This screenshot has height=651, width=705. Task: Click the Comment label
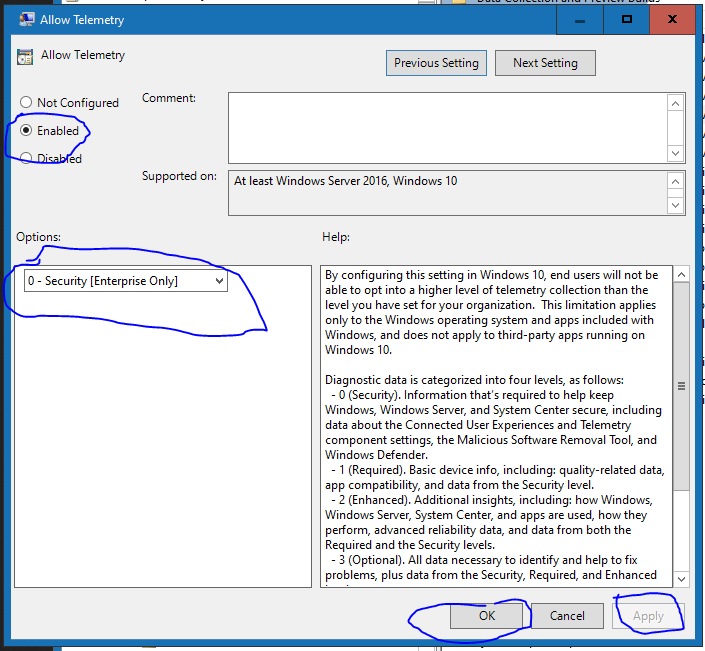tap(169, 98)
